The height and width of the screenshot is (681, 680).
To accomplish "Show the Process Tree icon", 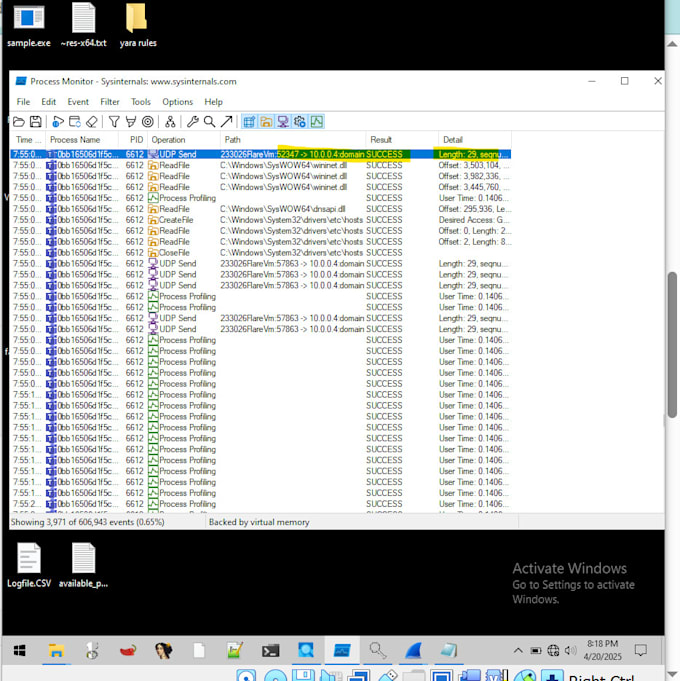I will click(170, 122).
